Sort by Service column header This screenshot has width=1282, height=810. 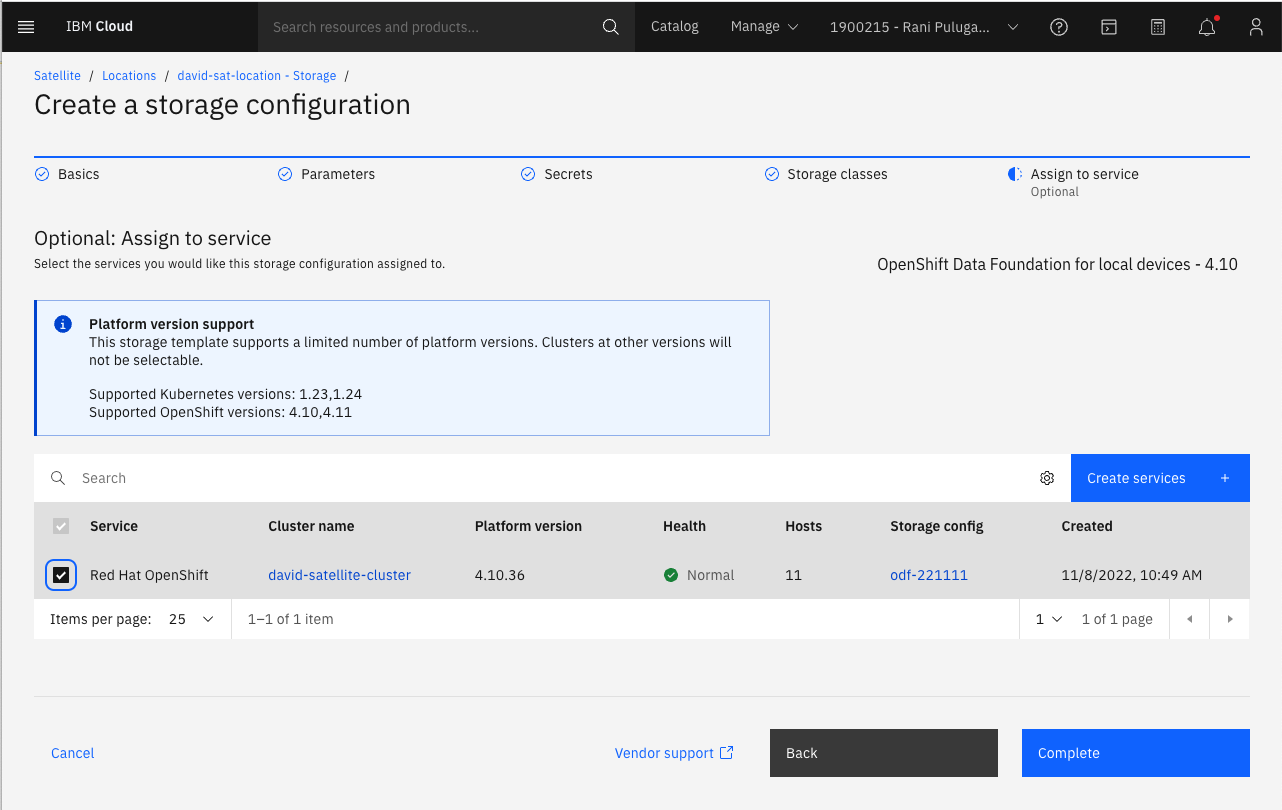point(114,526)
